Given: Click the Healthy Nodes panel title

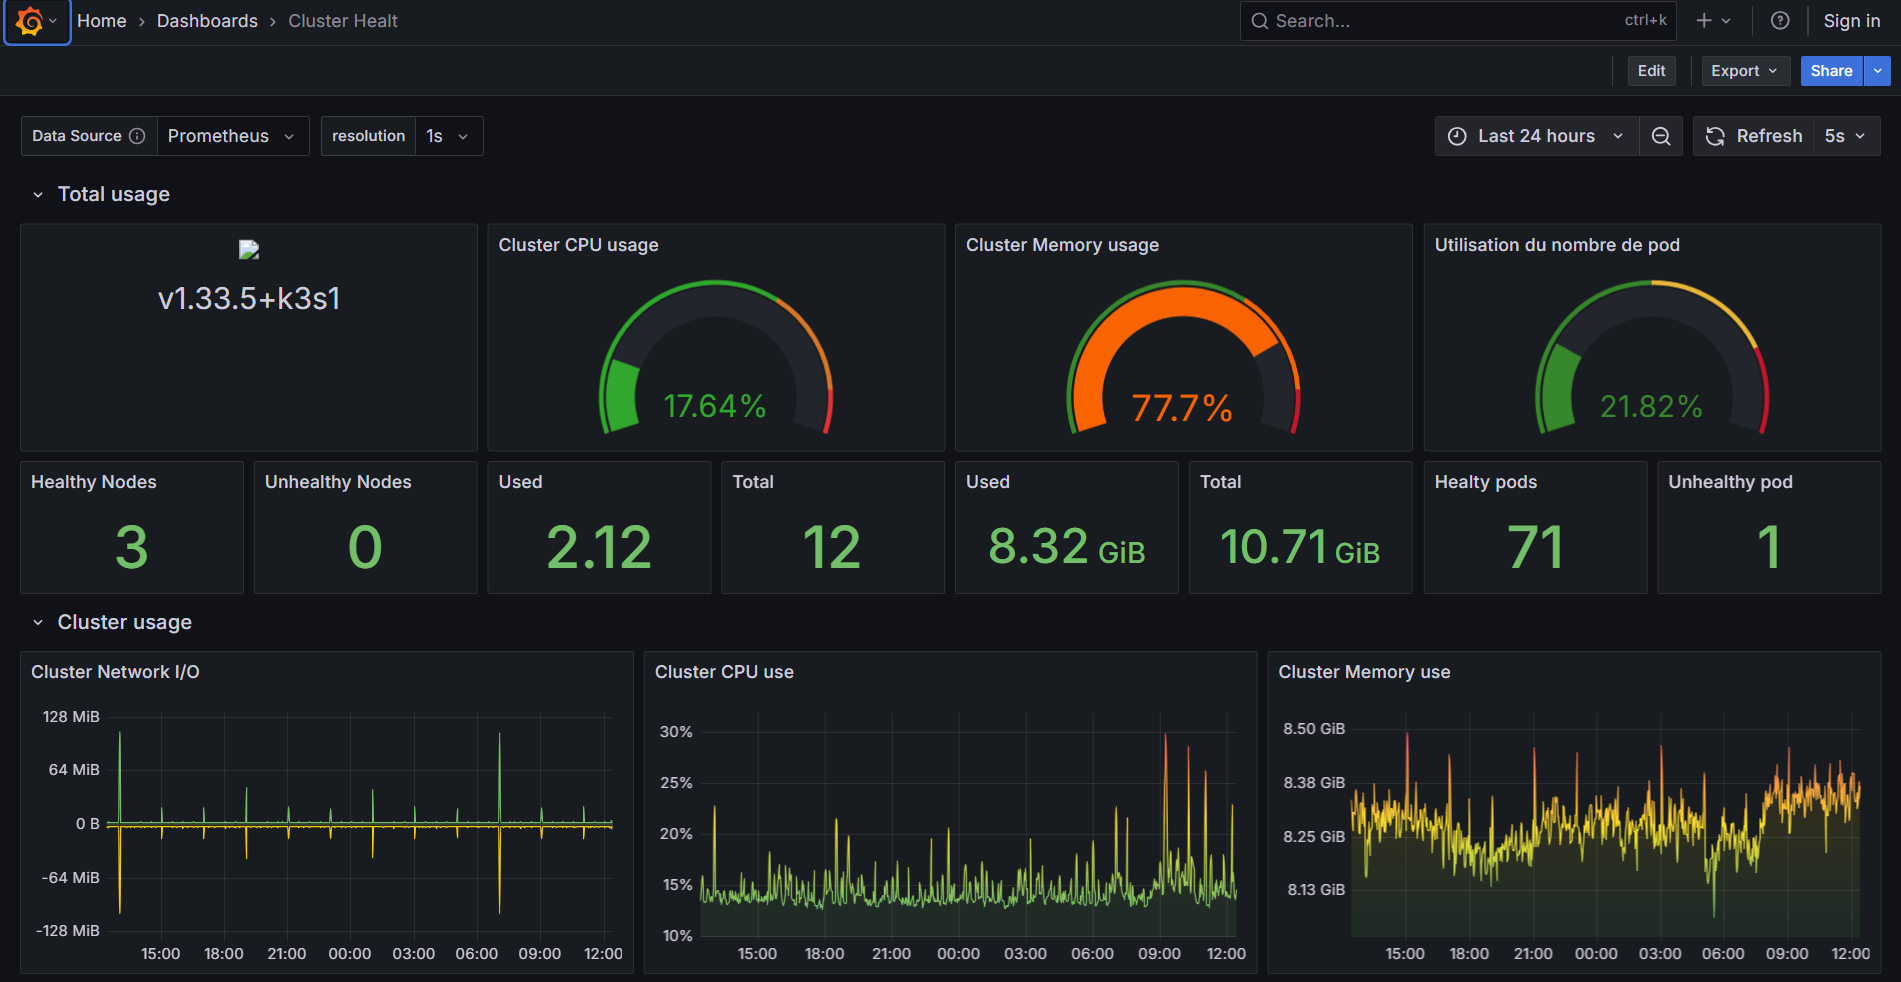Looking at the screenshot, I should click(94, 482).
